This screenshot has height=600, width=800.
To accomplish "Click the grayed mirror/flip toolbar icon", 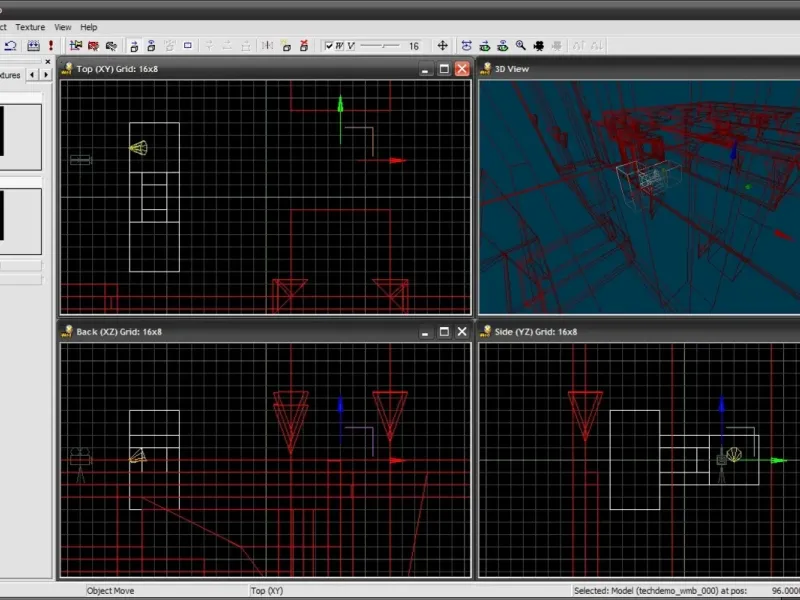I will (267, 46).
